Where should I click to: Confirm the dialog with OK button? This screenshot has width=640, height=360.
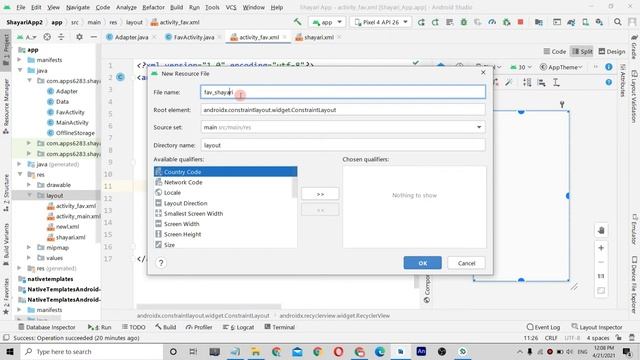(422, 263)
